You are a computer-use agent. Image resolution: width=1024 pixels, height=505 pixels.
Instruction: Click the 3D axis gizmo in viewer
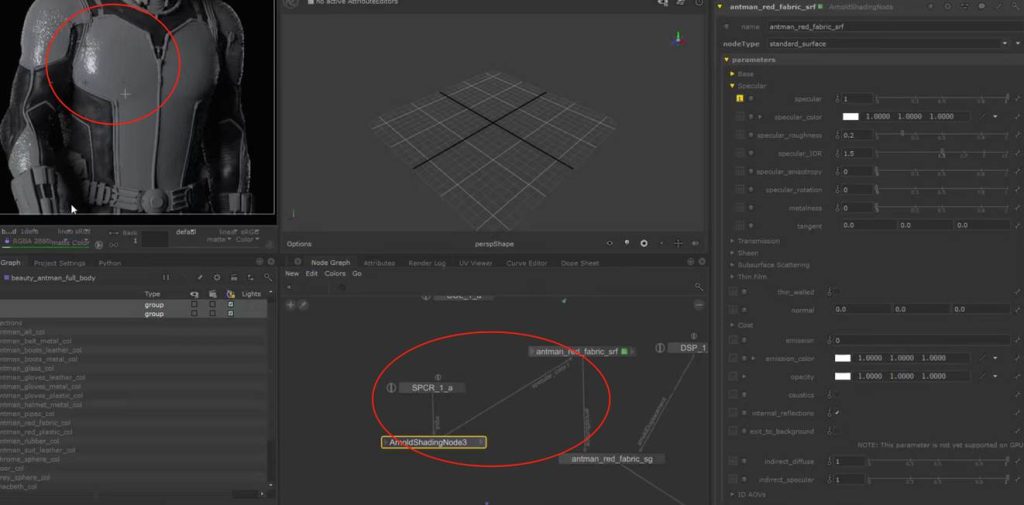677,39
